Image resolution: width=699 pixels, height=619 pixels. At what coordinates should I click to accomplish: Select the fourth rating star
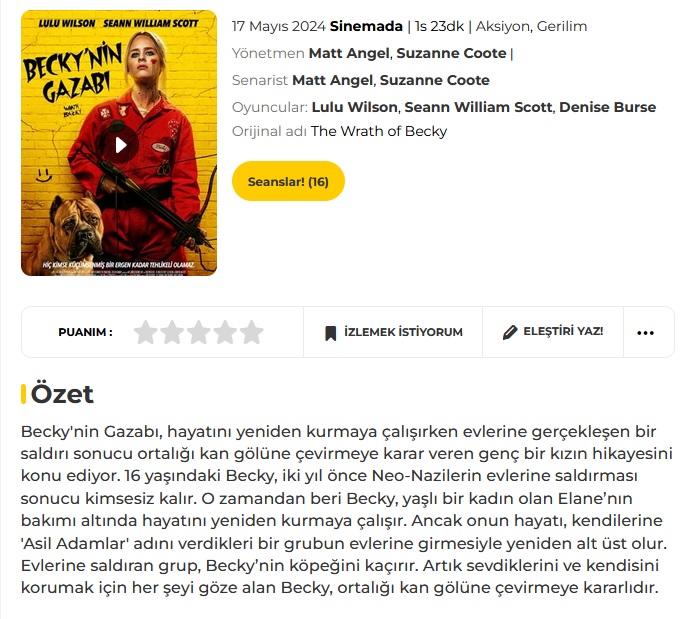(225, 332)
